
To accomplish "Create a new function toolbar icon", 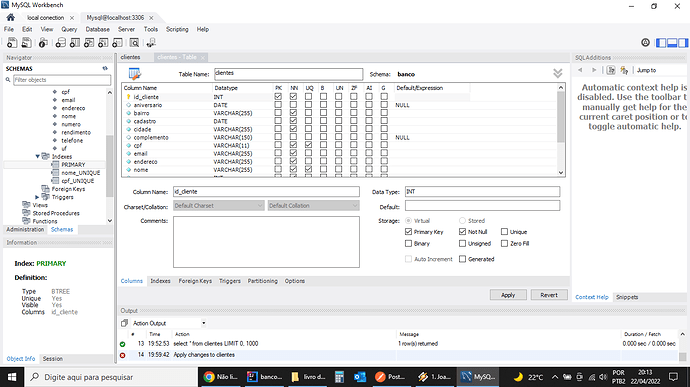I will 117,43.
